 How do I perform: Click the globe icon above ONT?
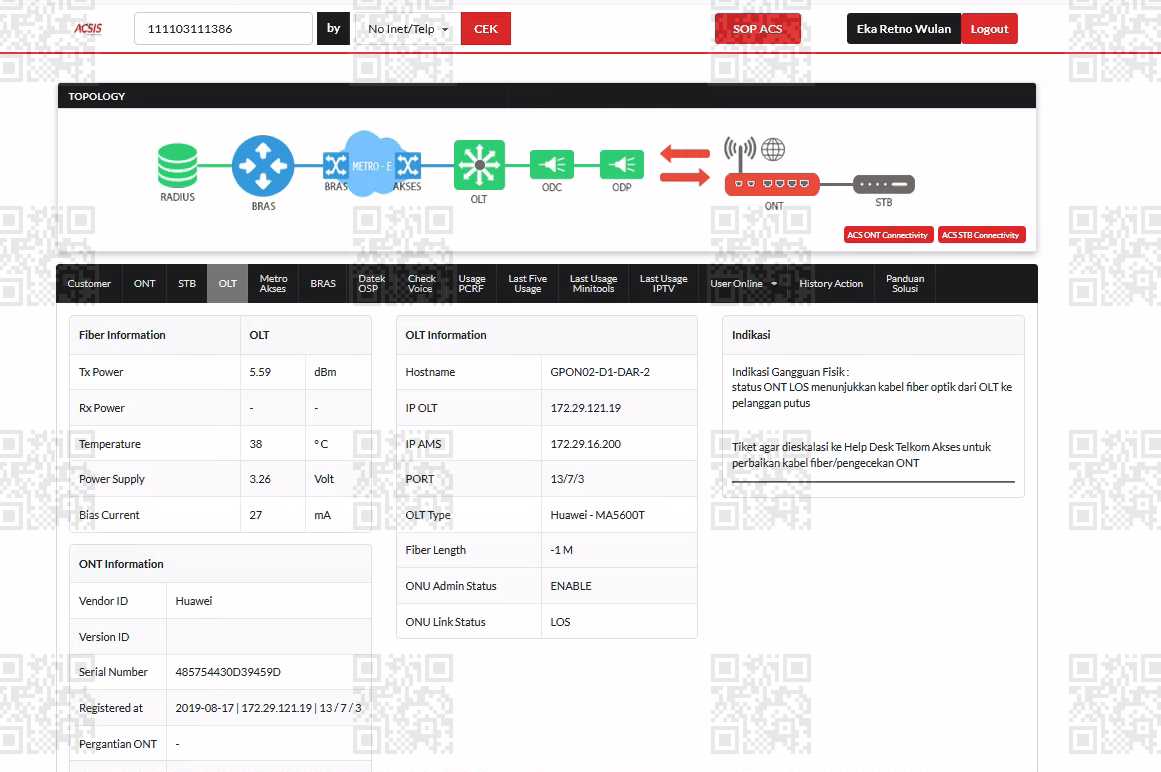click(x=773, y=150)
